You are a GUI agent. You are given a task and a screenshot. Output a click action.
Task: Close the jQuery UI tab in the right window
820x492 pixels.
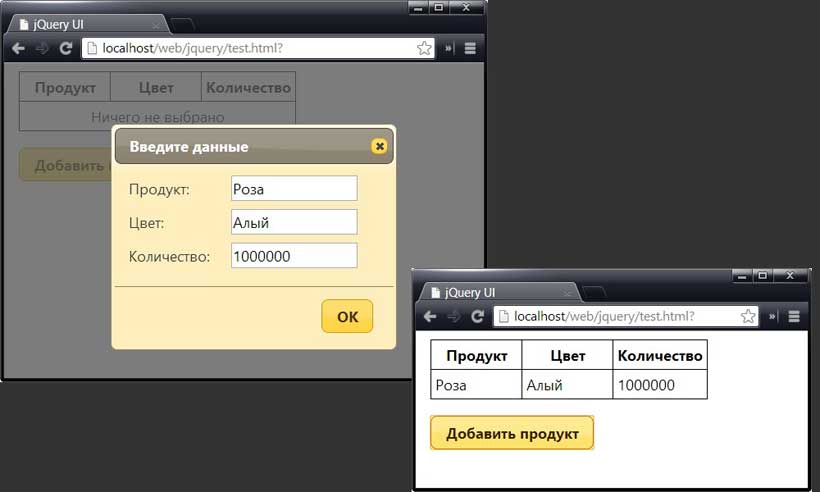click(x=567, y=293)
